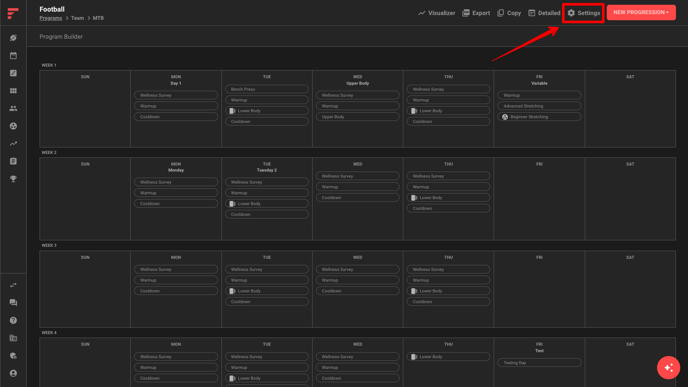
Task: Open the shield admin icon in the sidebar
Action: (13, 355)
